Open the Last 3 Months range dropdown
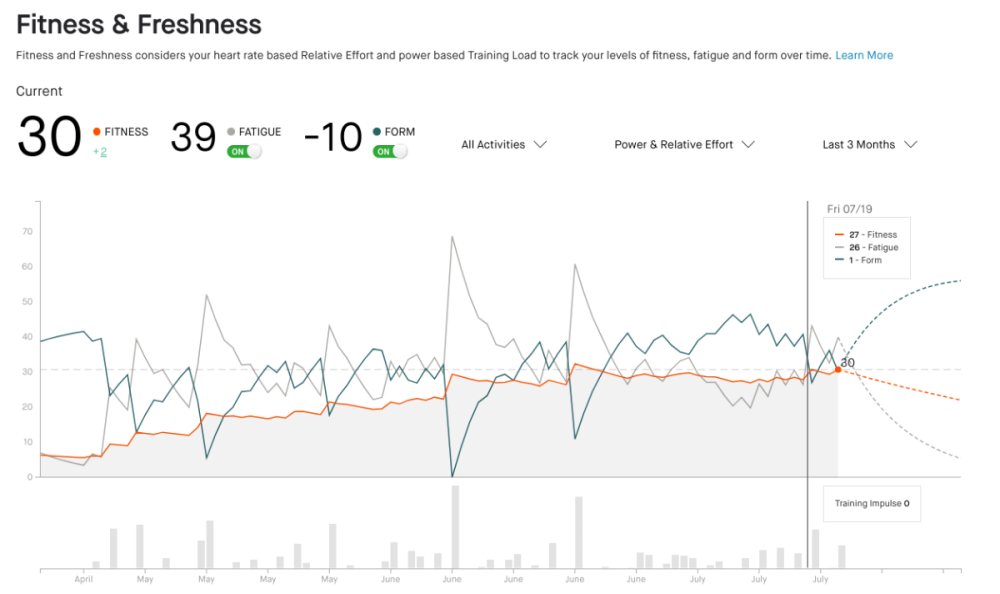This screenshot has width=1000, height=594. [869, 145]
